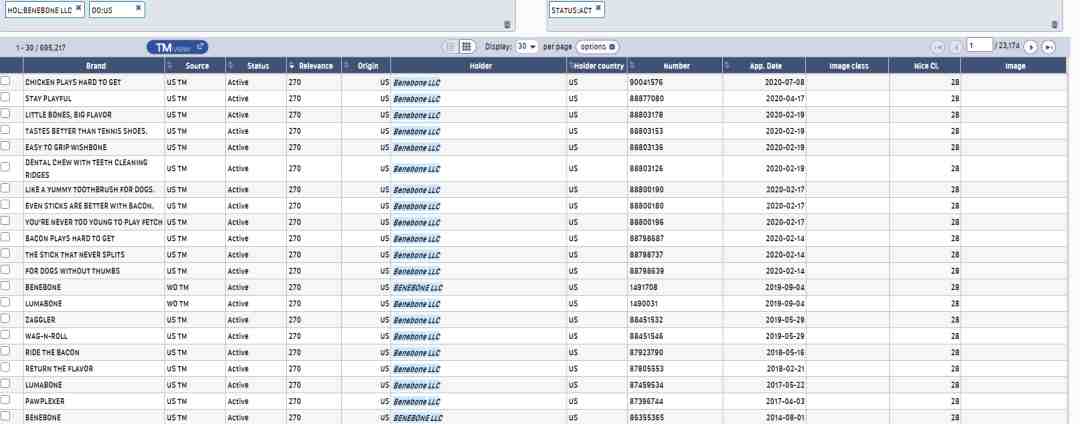Viewport: 1080px width, 424px height.
Task: Select brand WAG-N-ROLL
Action: (x=46, y=336)
